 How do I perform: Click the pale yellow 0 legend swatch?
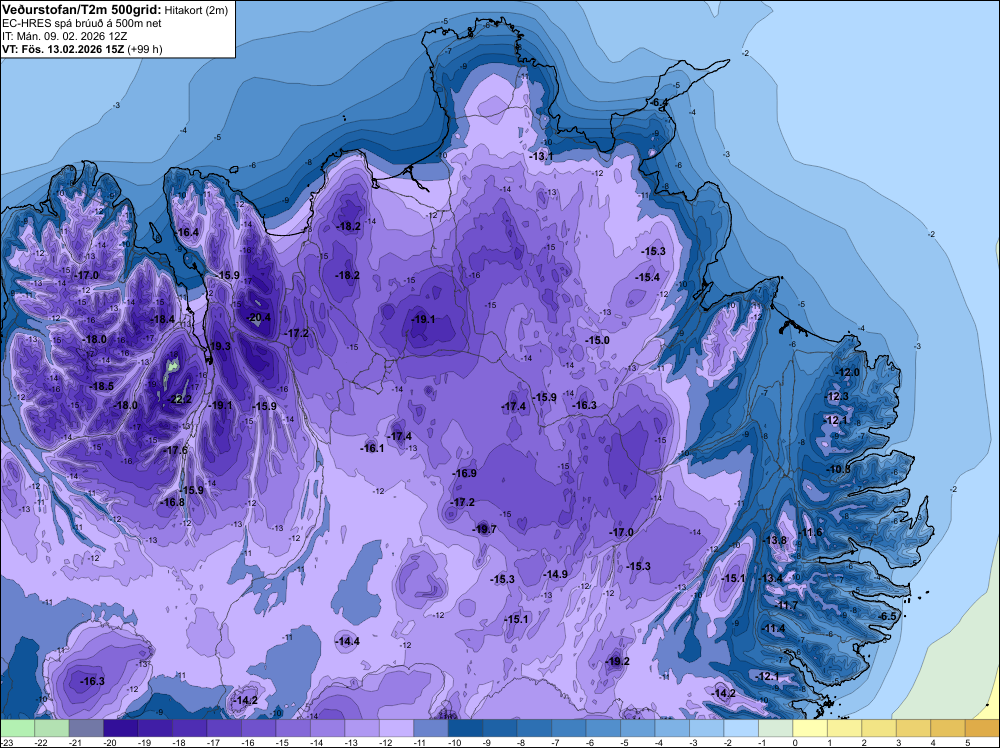(809, 728)
